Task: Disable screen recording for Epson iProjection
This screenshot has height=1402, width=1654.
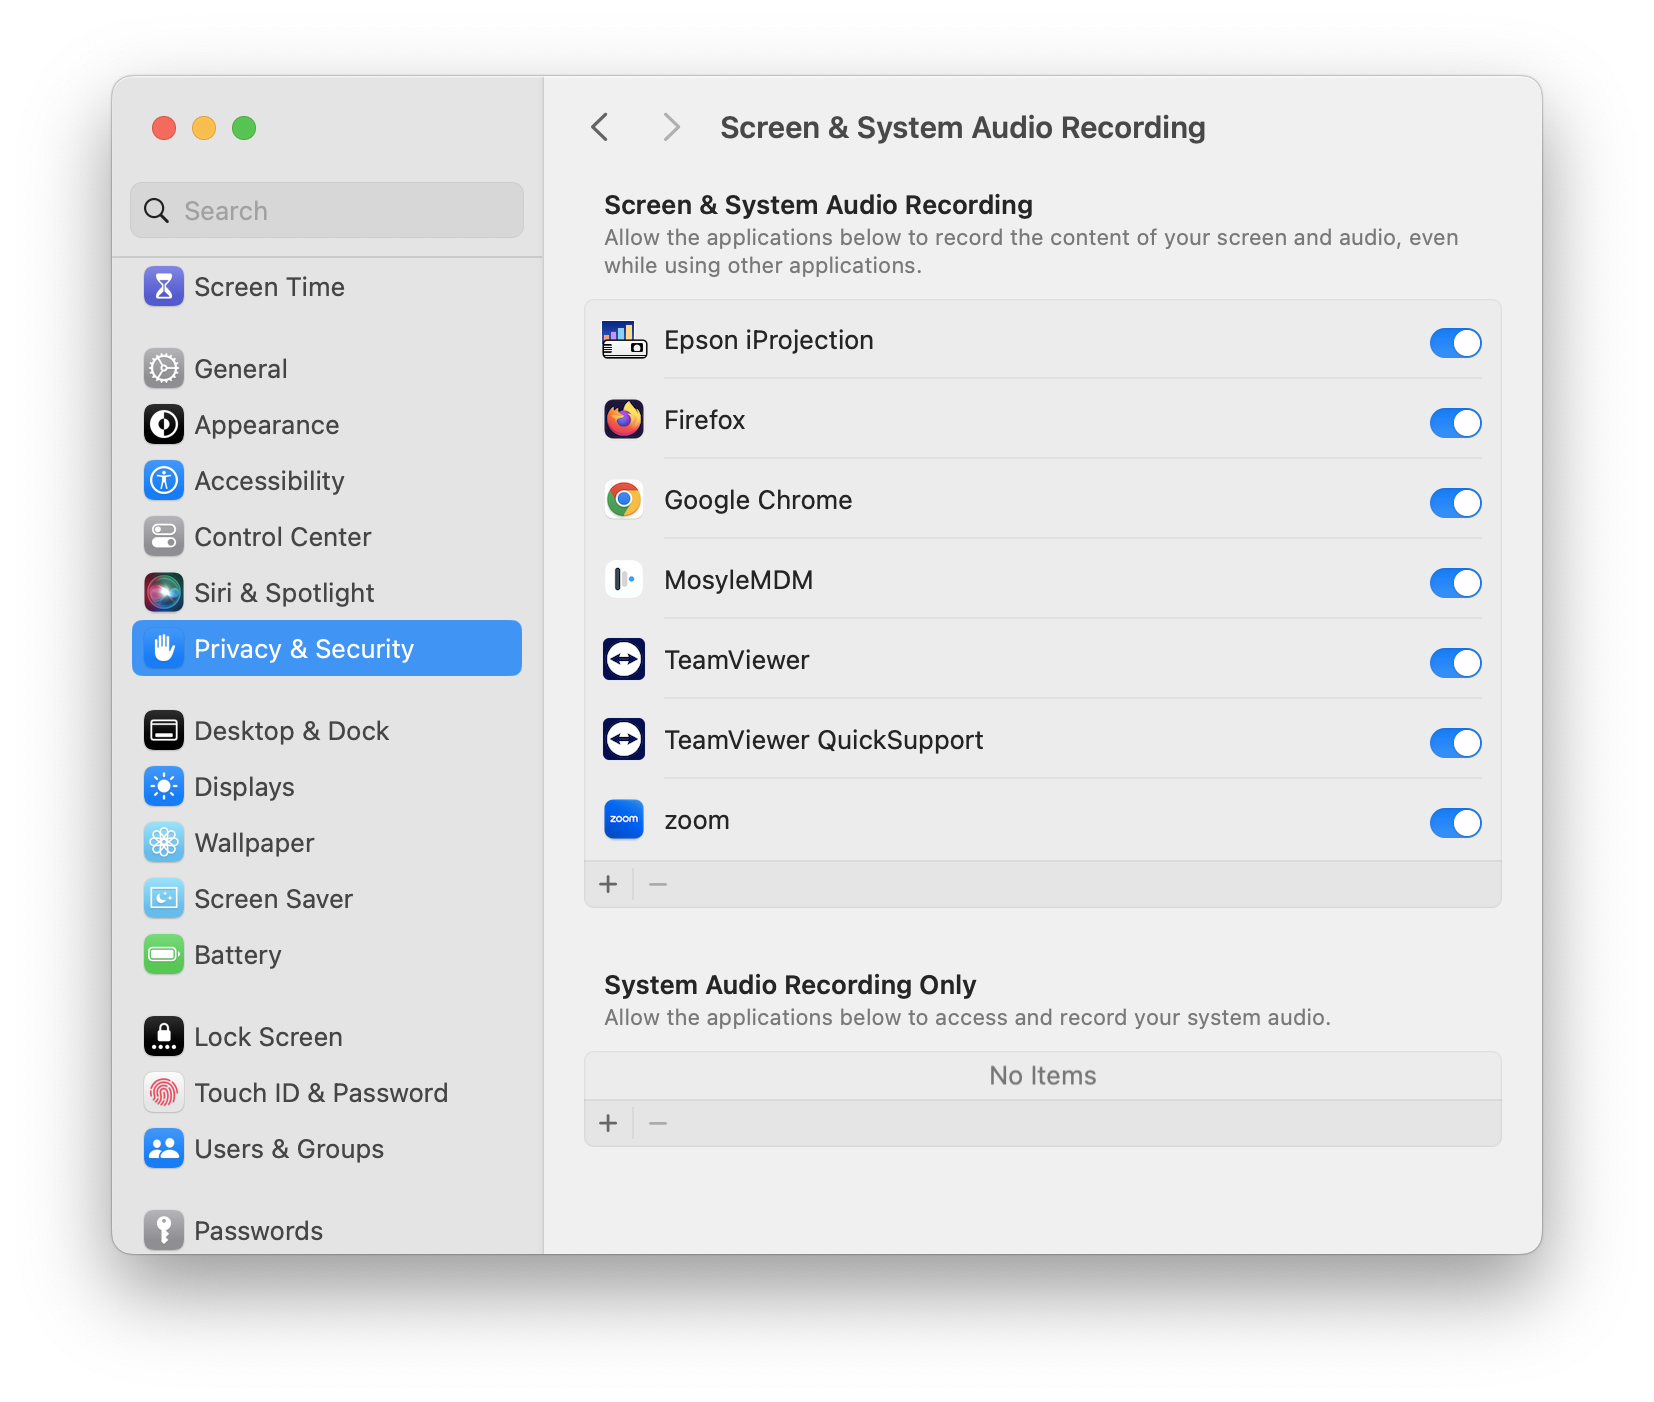Action: pyautogui.click(x=1455, y=343)
